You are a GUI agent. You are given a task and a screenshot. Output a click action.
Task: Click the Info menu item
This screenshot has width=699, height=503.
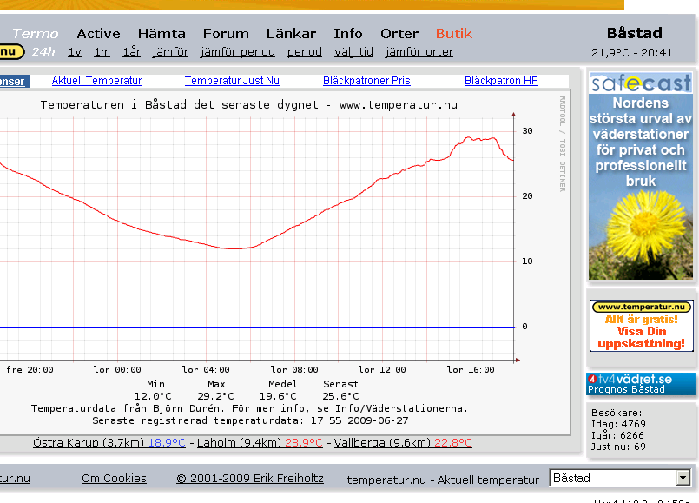[x=348, y=33]
